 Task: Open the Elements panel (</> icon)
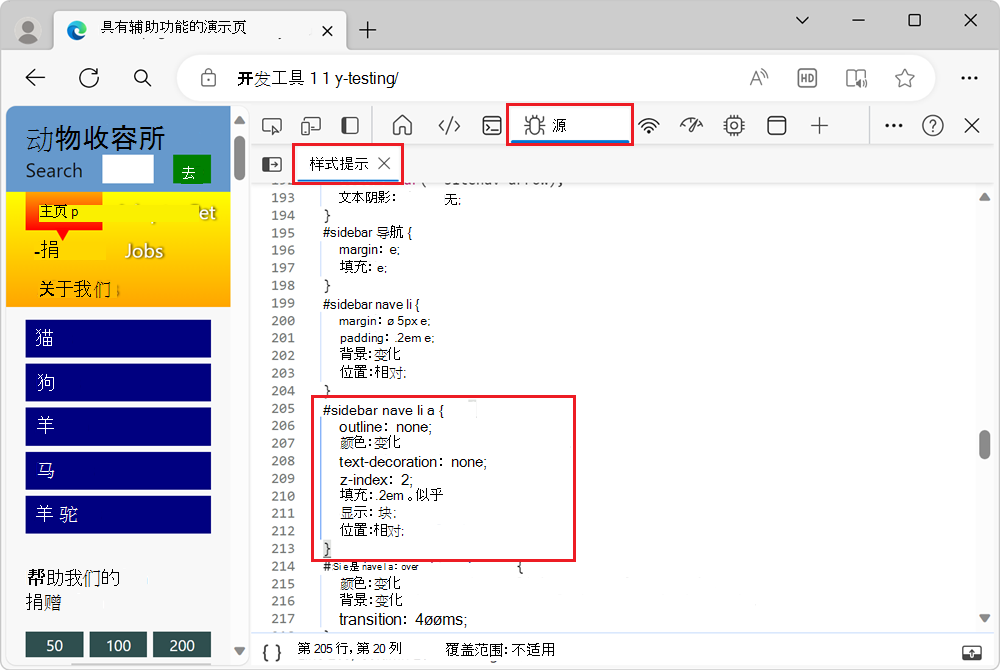pos(449,125)
